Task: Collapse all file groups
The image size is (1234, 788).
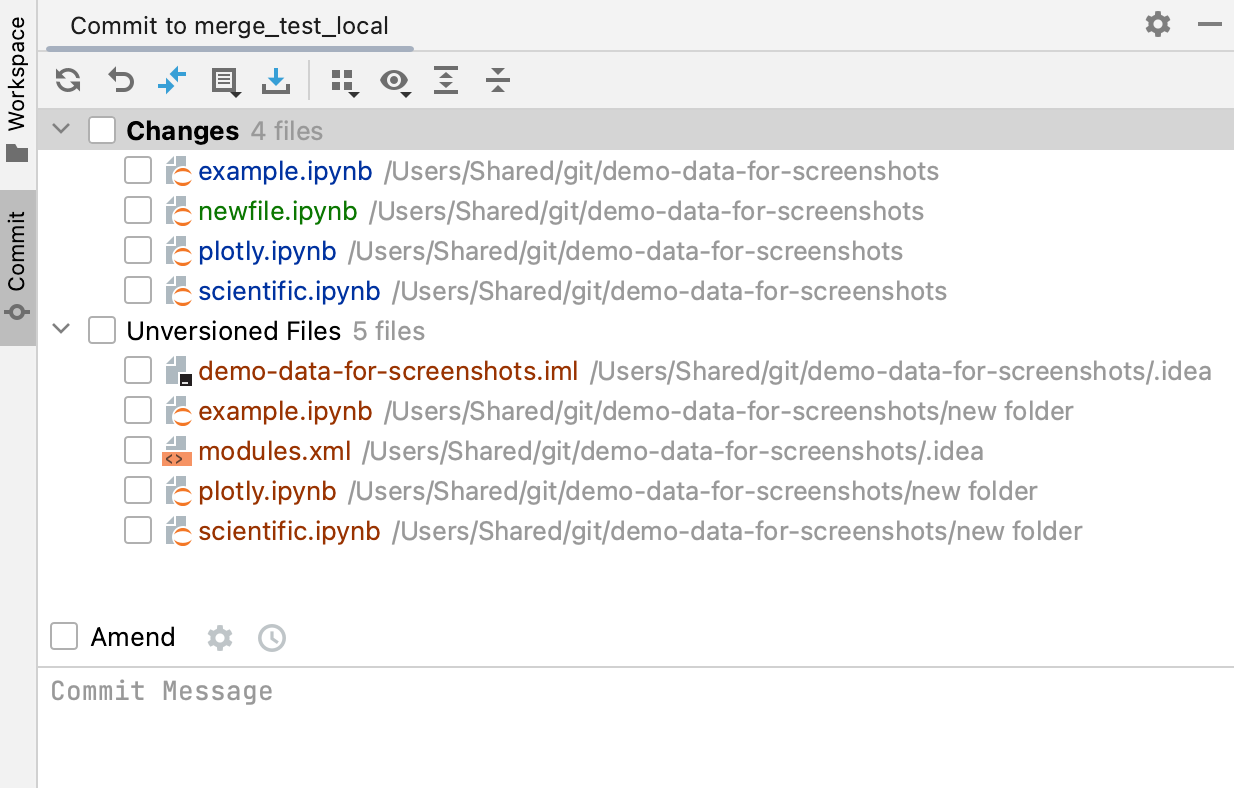Action: [x=497, y=80]
